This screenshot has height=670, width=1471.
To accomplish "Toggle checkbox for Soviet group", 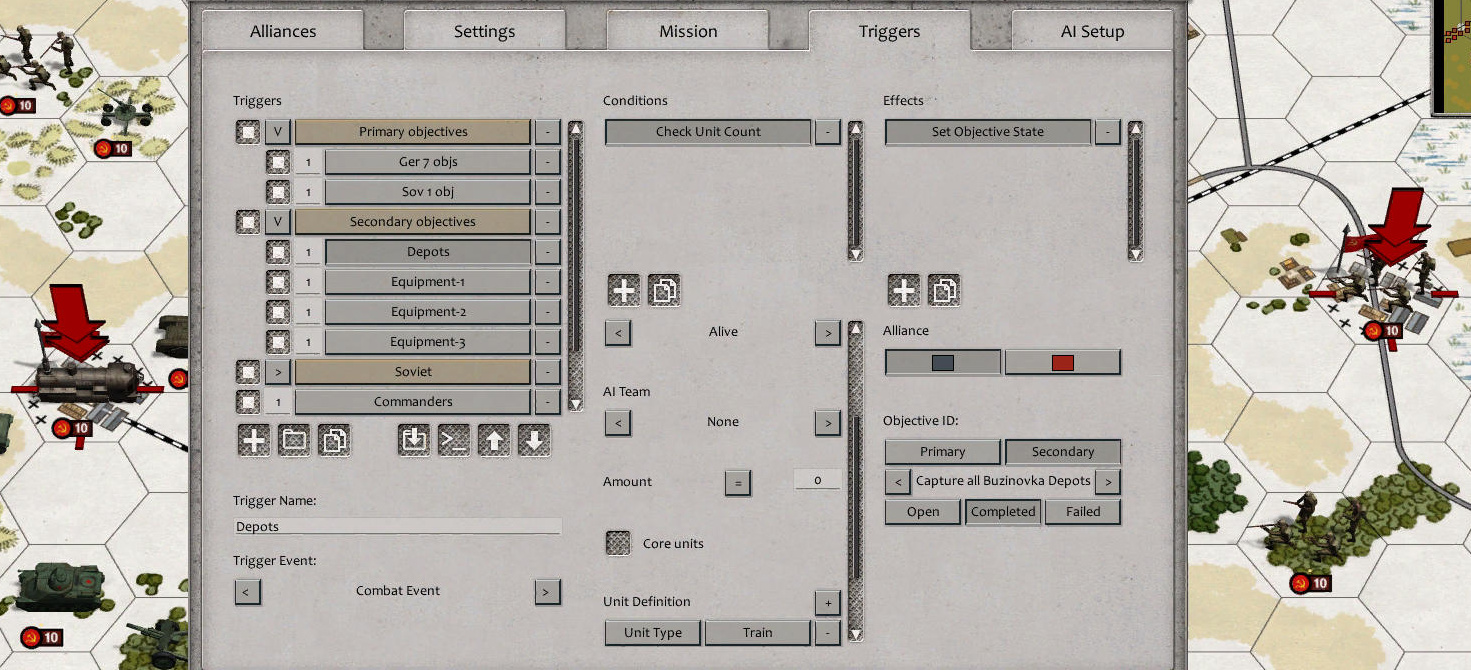I will click(248, 372).
